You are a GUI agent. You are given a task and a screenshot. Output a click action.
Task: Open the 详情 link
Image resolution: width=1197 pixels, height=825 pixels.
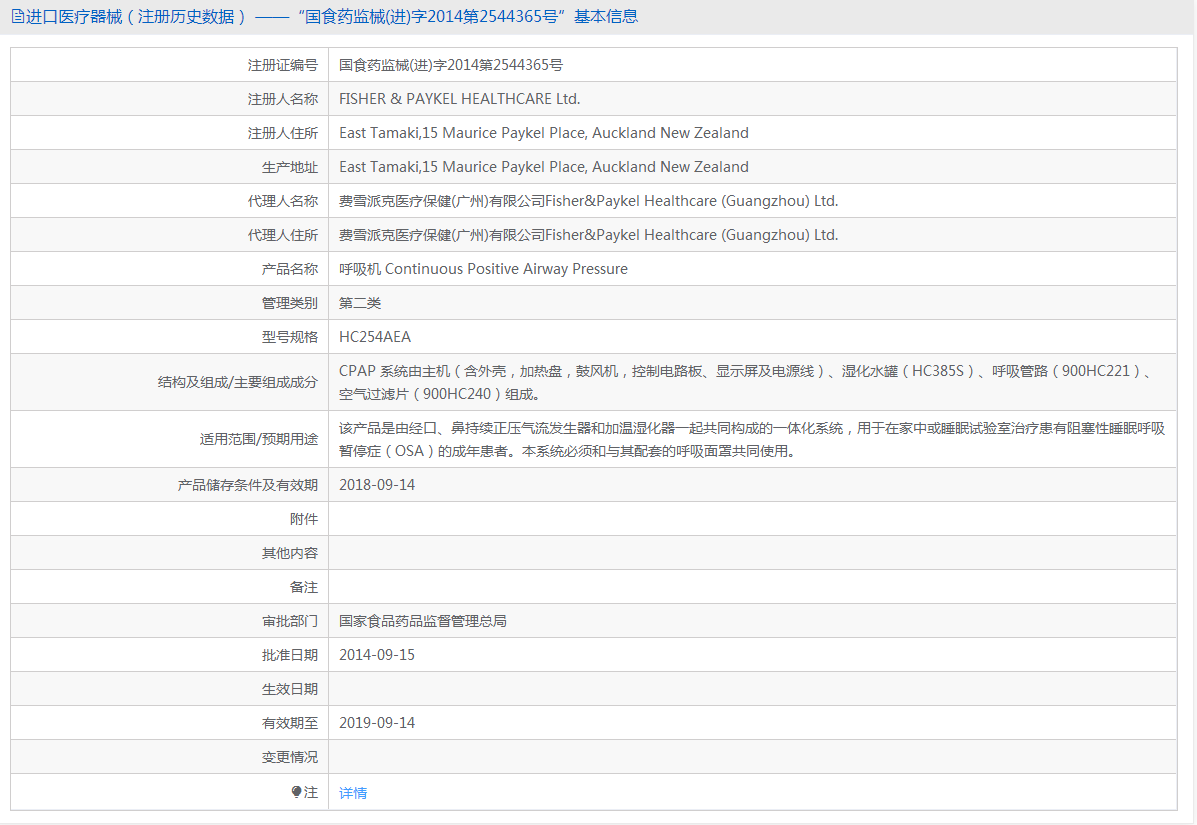pyautogui.click(x=353, y=793)
